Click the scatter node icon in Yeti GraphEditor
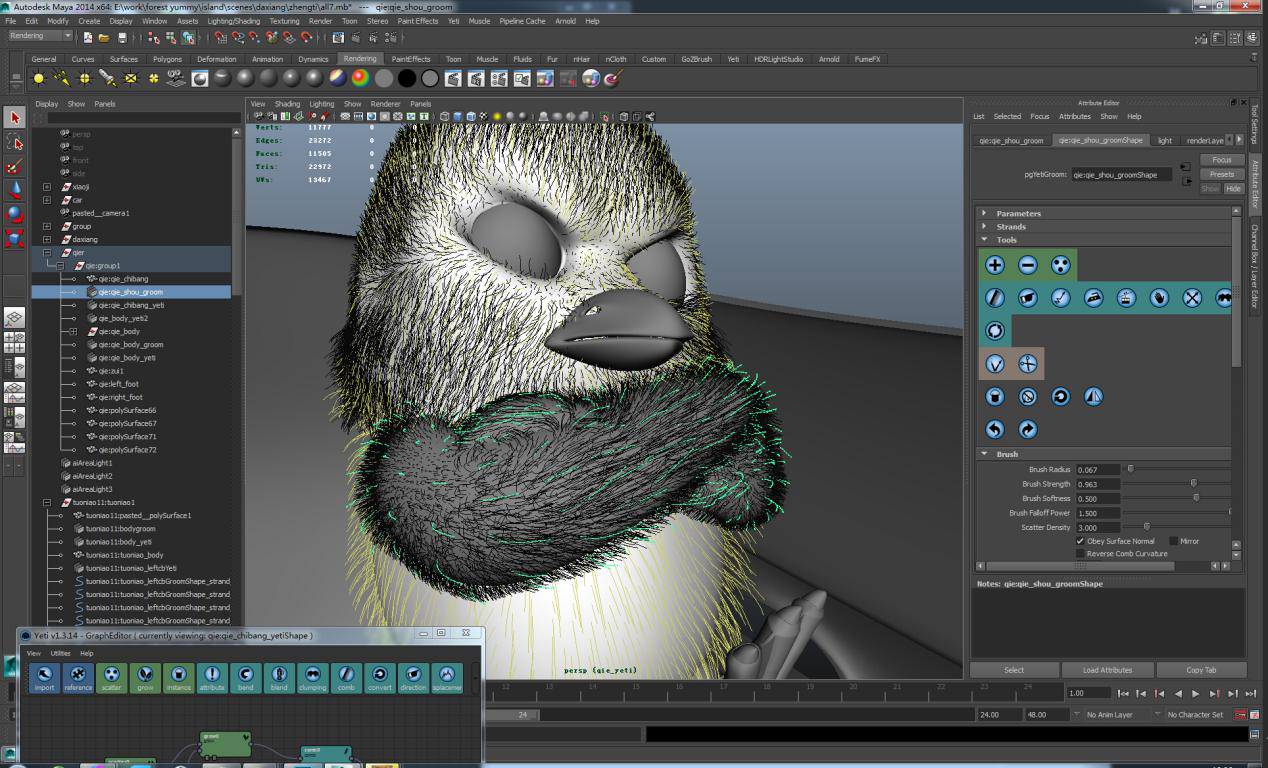Viewport: 1268px width, 768px height. [111, 675]
